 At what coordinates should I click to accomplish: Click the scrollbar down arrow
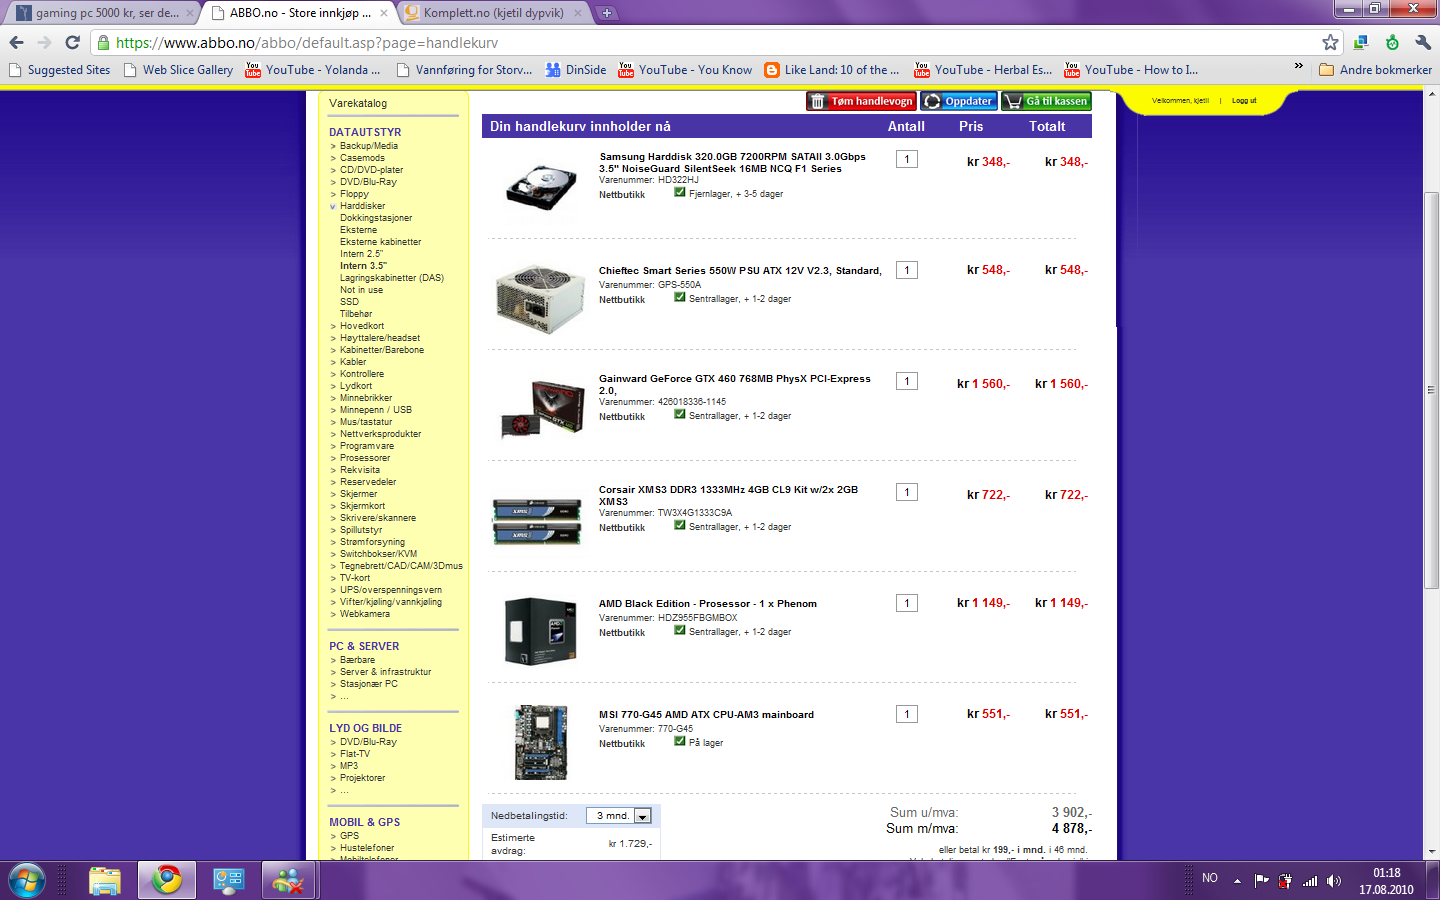(1431, 852)
